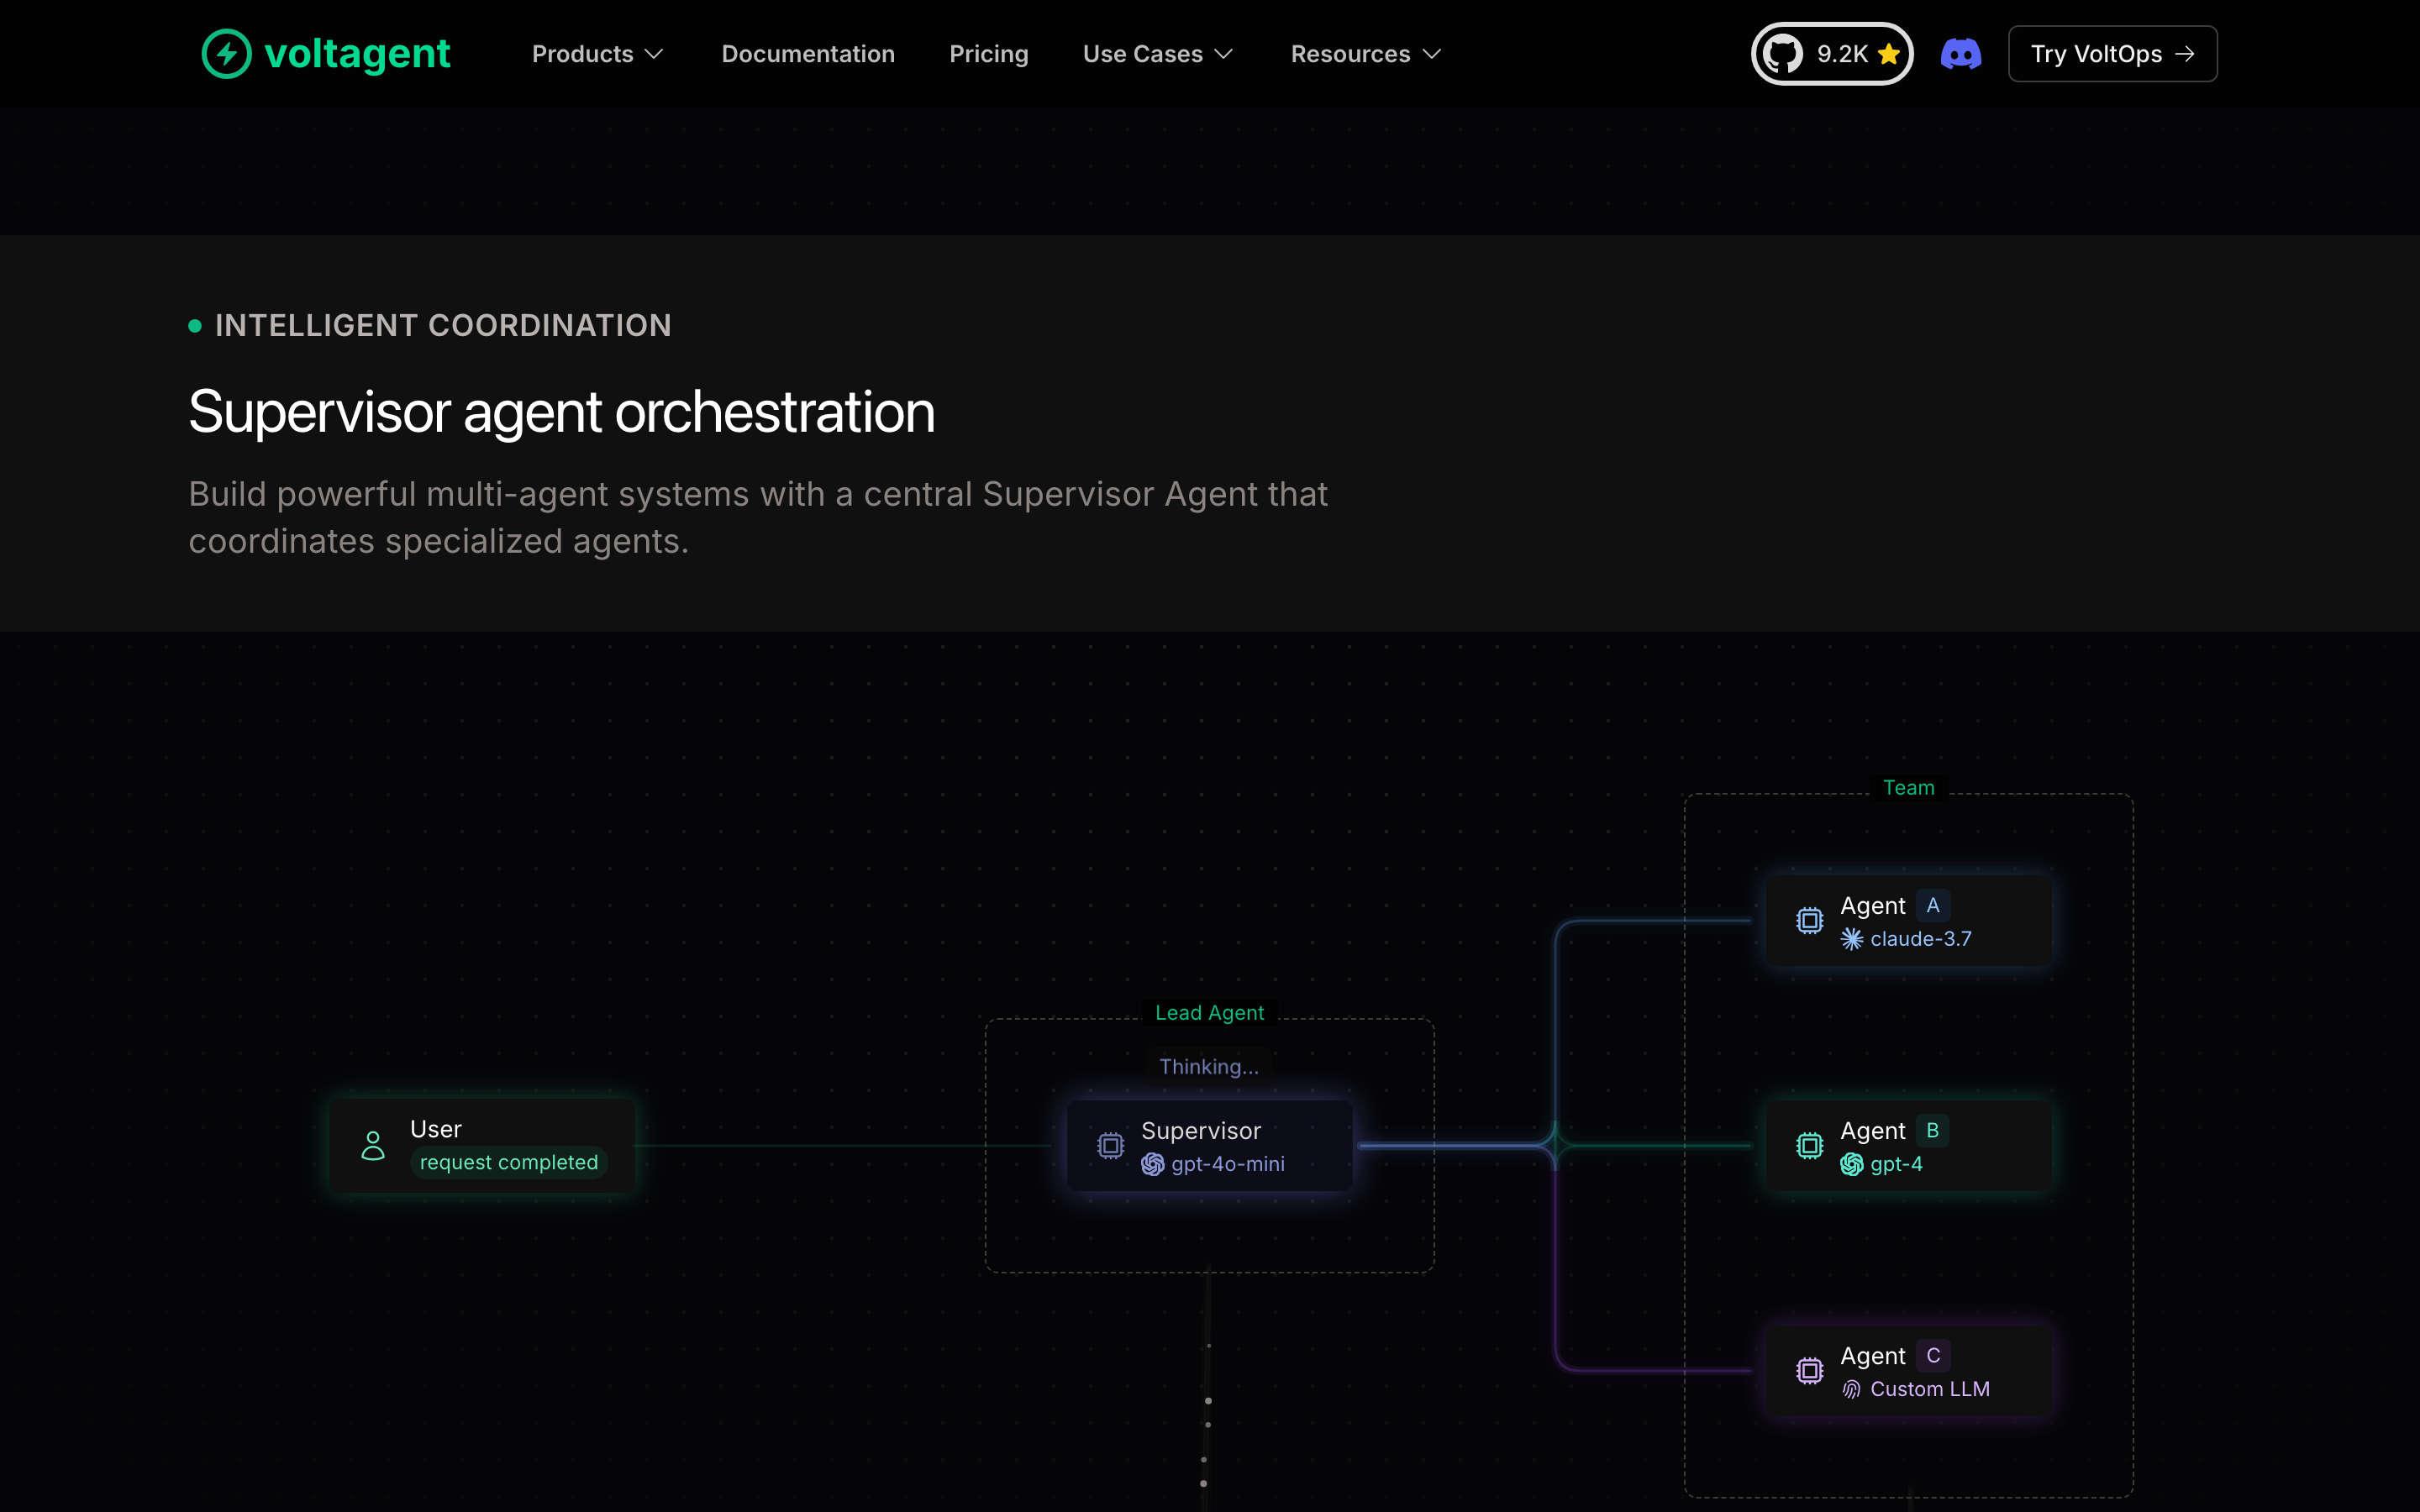Click the Agent C letter badge
Screen dimensions: 2420x1512
1932,1356
